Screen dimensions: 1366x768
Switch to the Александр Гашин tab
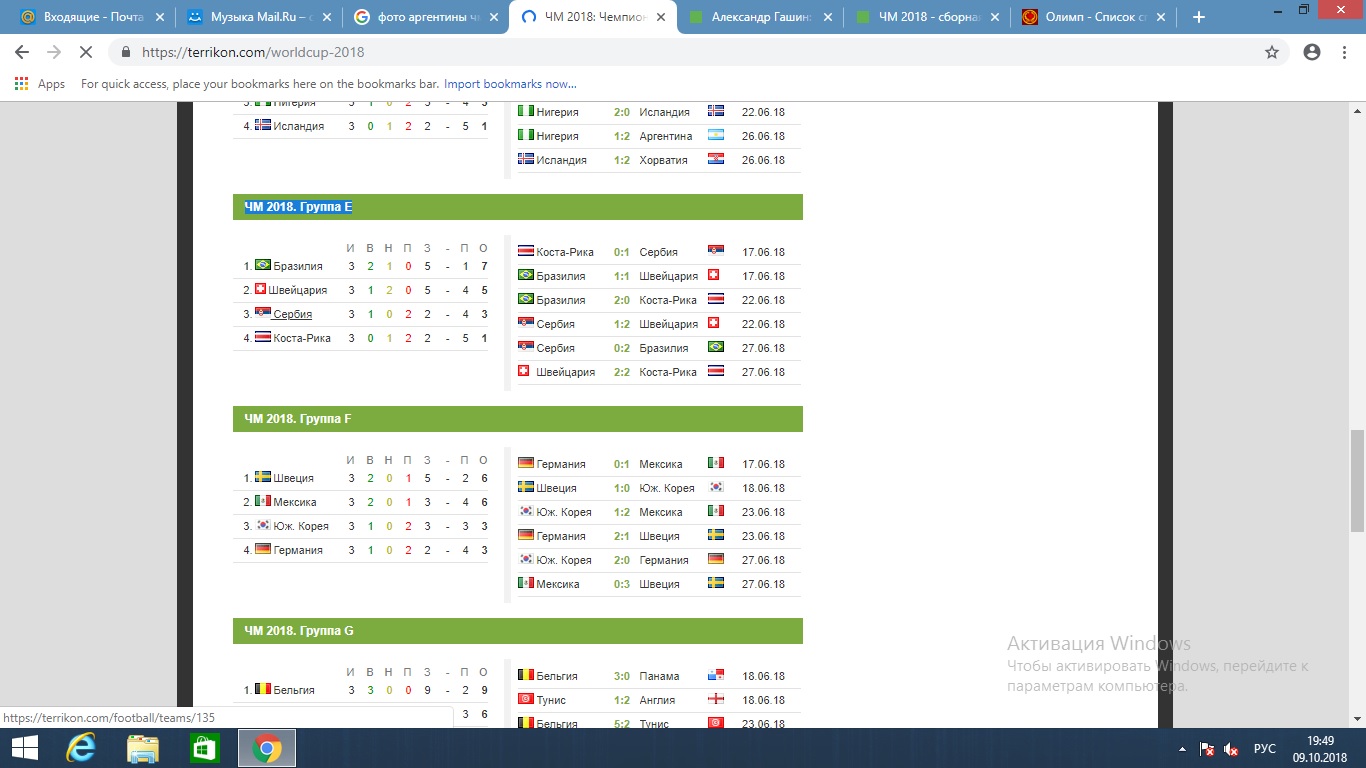tap(760, 17)
